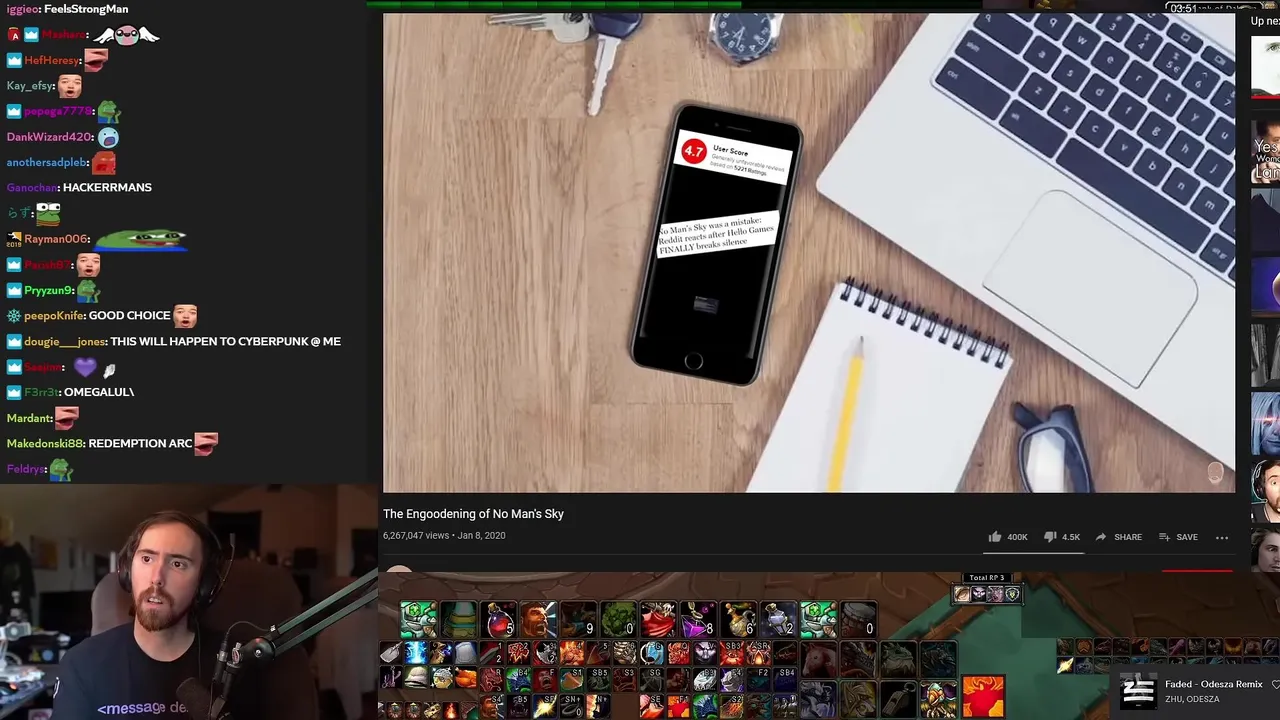Click chat username Feldrys
Viewport: 1280px width, 720px height.
[x=26, y=470]
